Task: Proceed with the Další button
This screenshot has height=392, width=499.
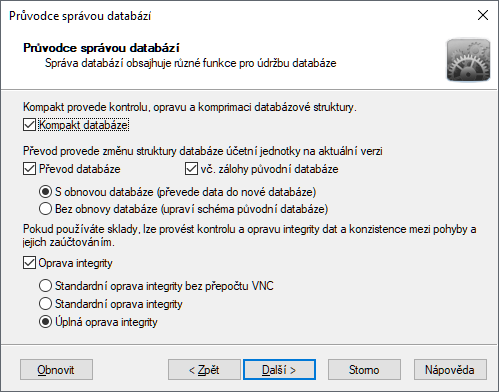Action: pos(279,370)
